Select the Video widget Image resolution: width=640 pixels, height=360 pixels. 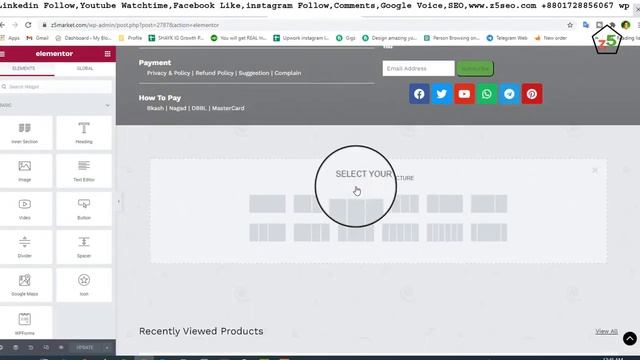tap(24, 209)
